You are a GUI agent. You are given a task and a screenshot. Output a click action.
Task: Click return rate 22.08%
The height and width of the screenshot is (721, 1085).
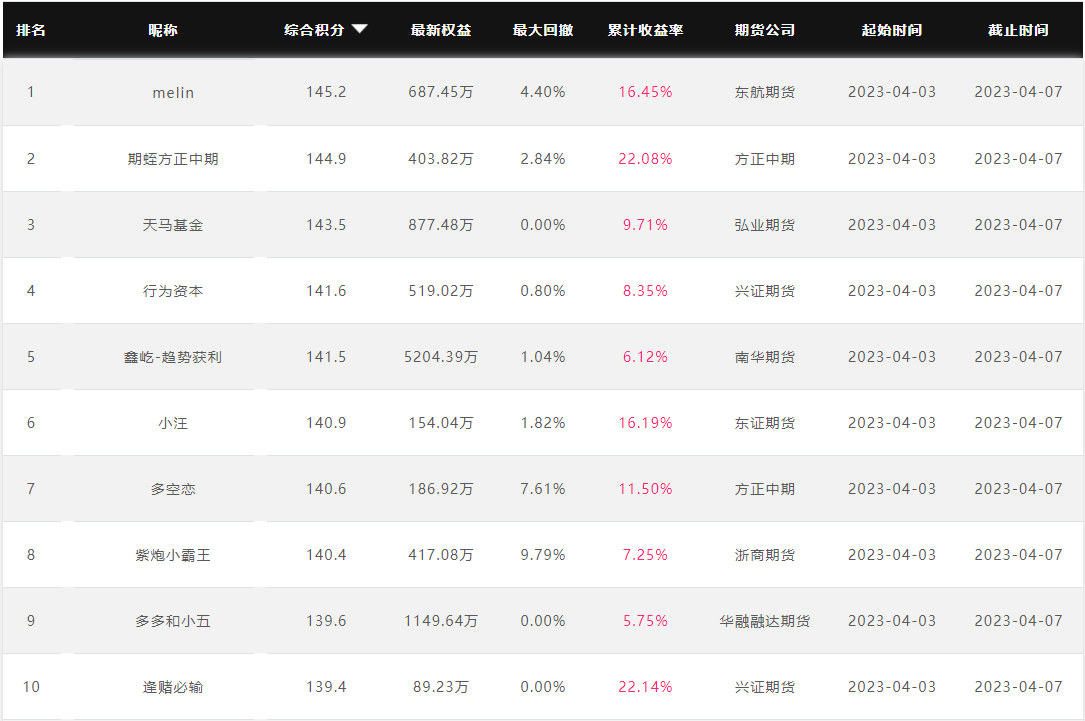(x=645, y=159)
